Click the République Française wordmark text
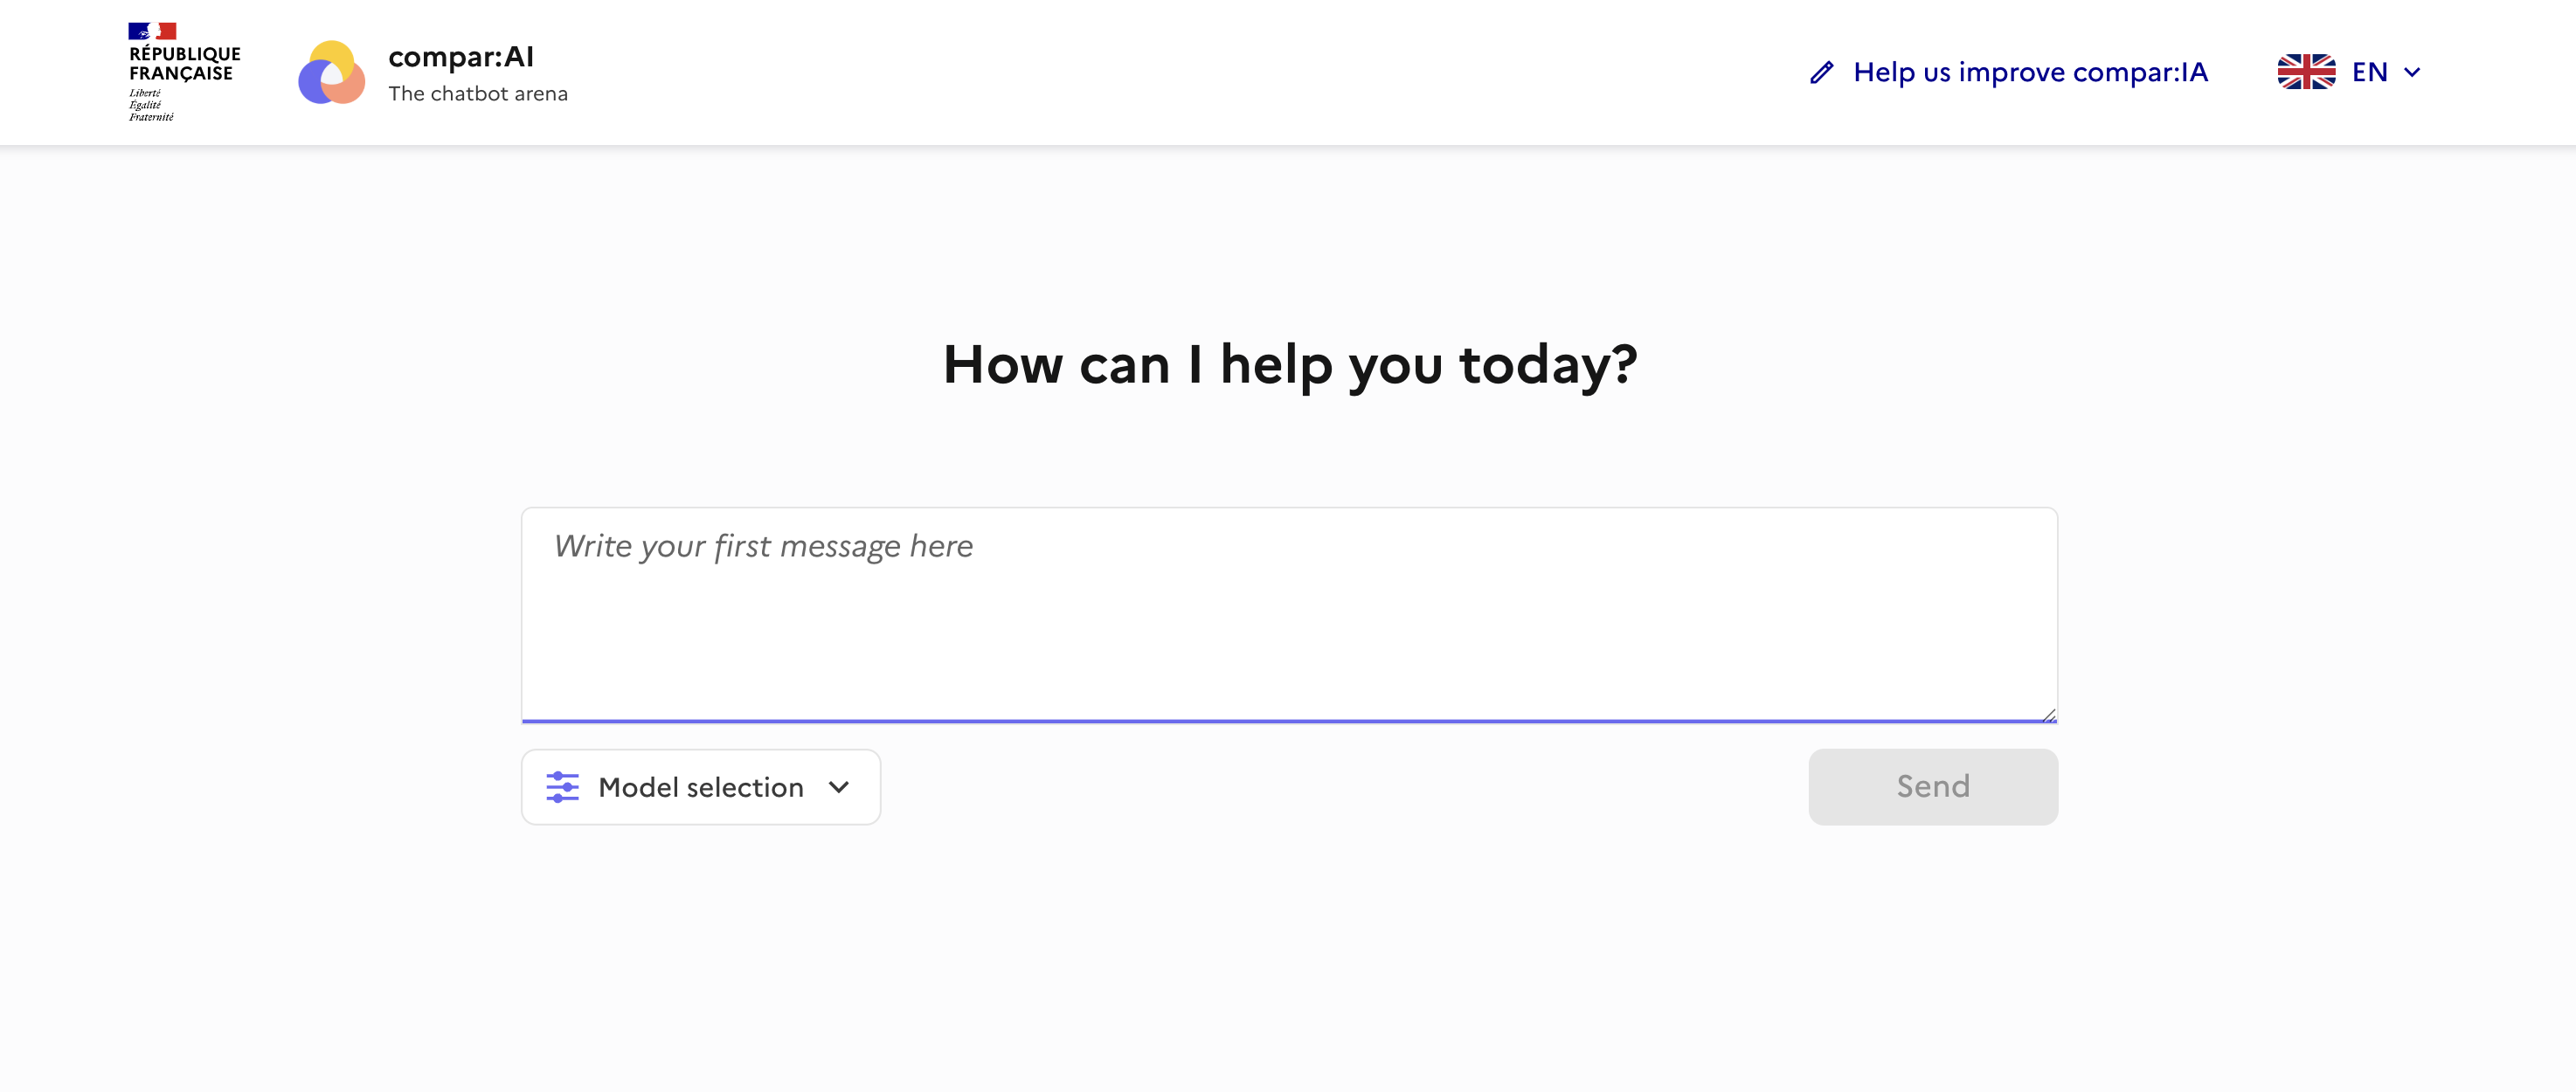This screenshot has width=2576, height=1092. 184,63
